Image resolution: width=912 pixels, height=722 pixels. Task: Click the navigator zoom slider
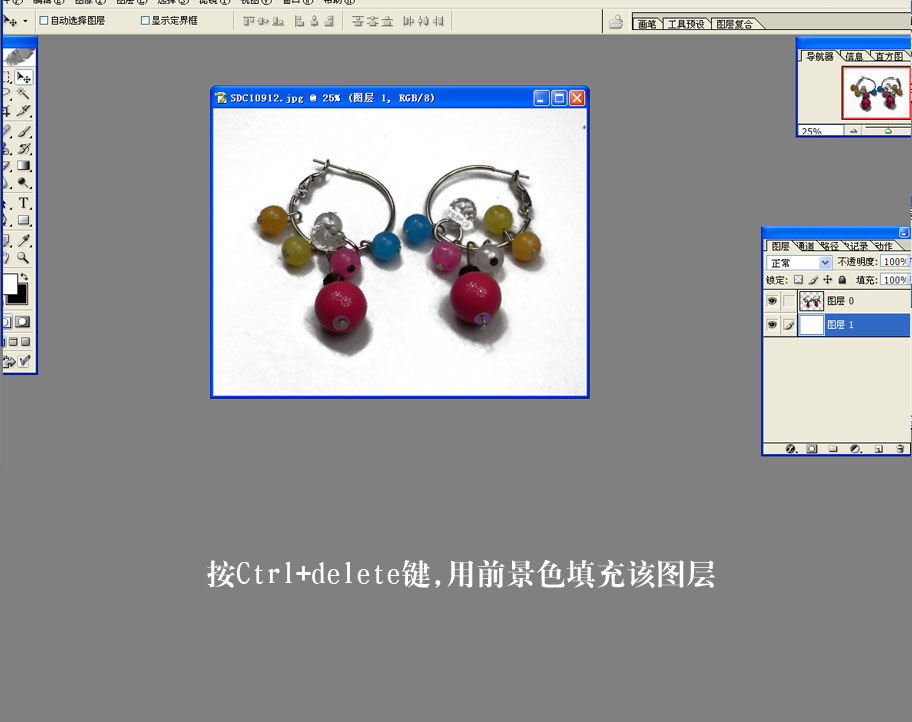(888, 131)
